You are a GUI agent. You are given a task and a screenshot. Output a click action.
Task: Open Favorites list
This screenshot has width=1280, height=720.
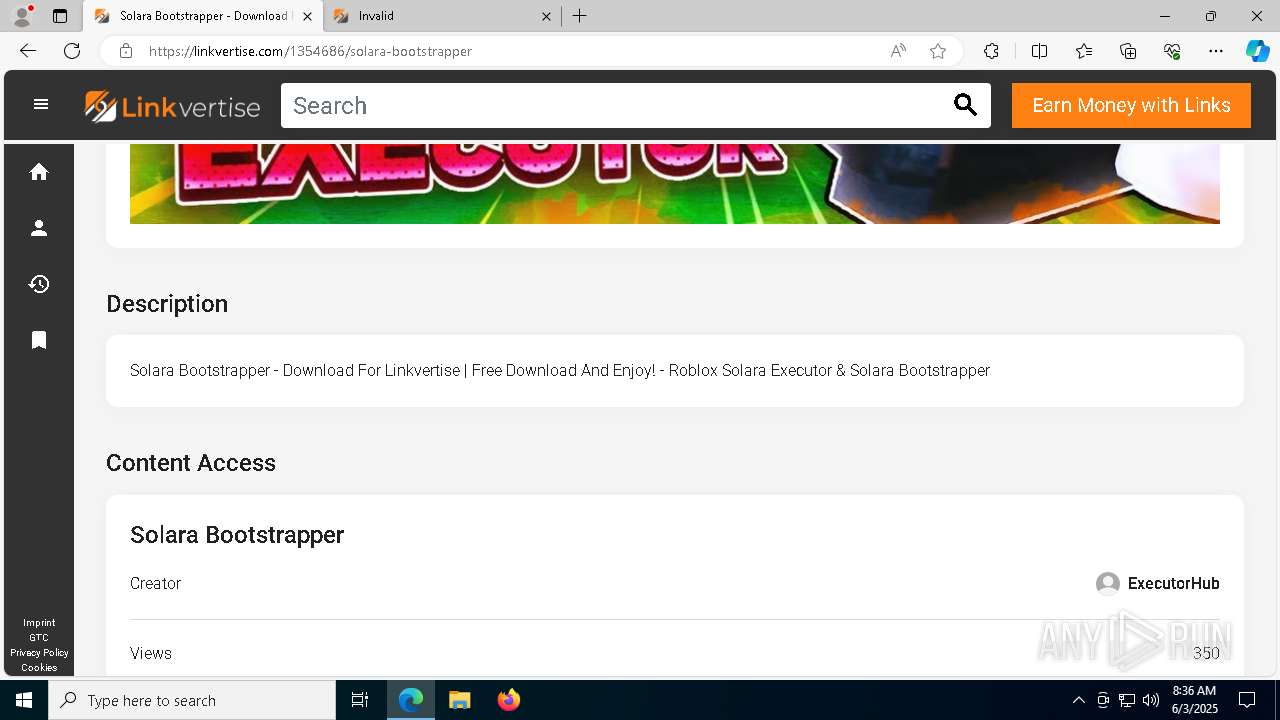1084,51
